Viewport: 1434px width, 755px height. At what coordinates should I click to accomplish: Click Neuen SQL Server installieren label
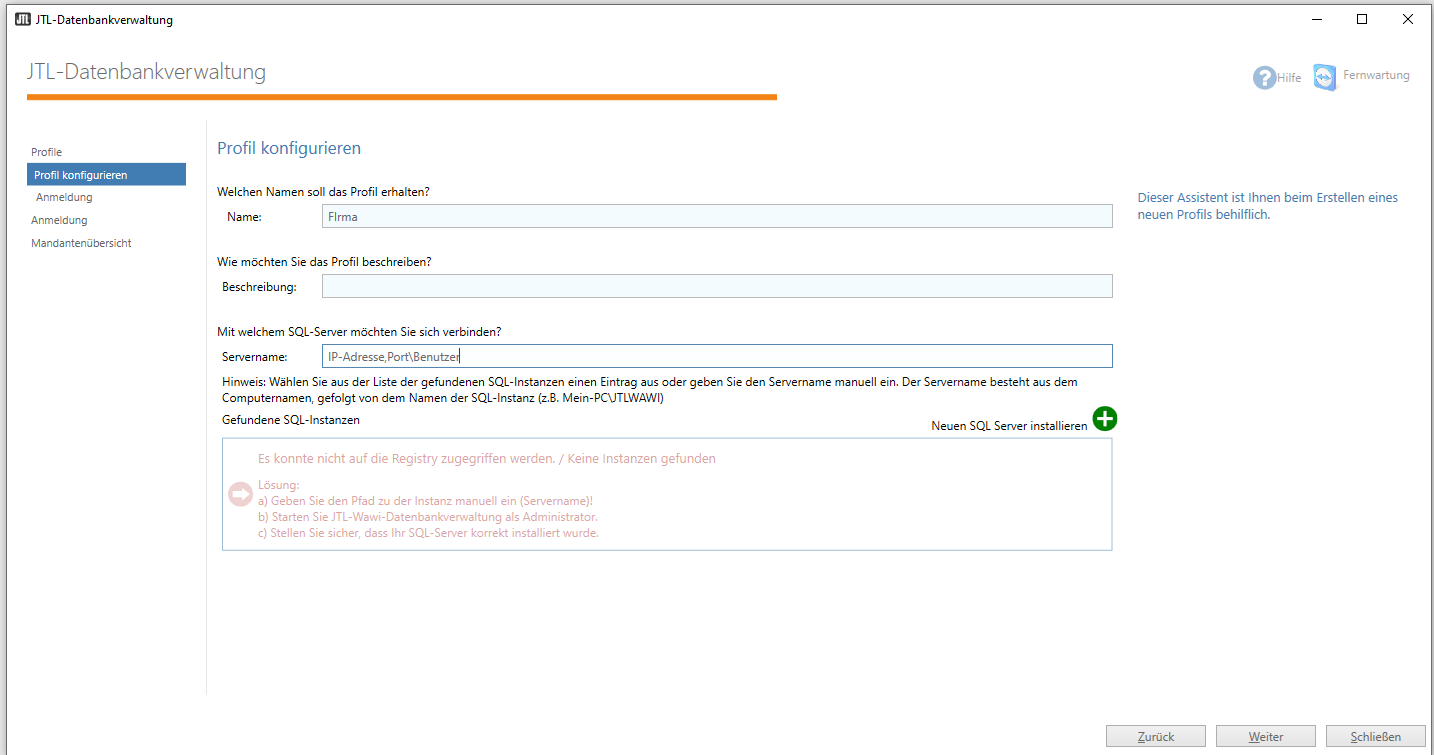[x=1009, y=426]
